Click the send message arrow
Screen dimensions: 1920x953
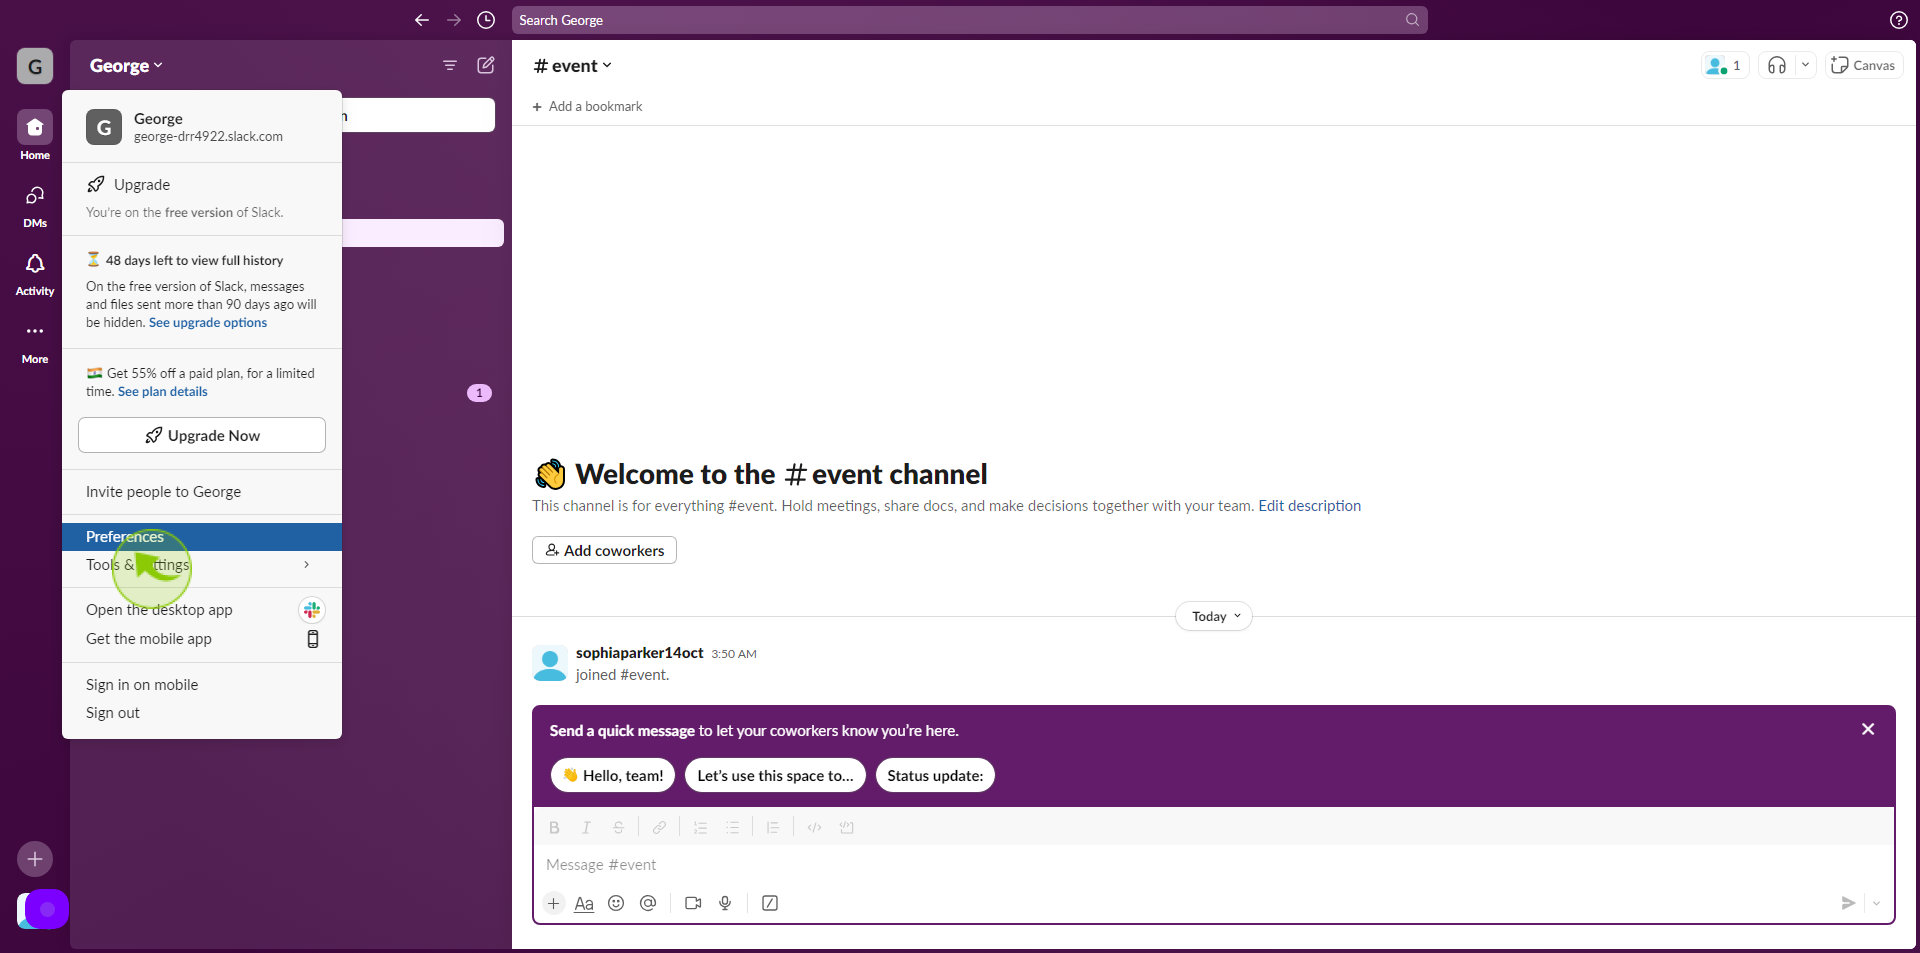click(1848, 903)
